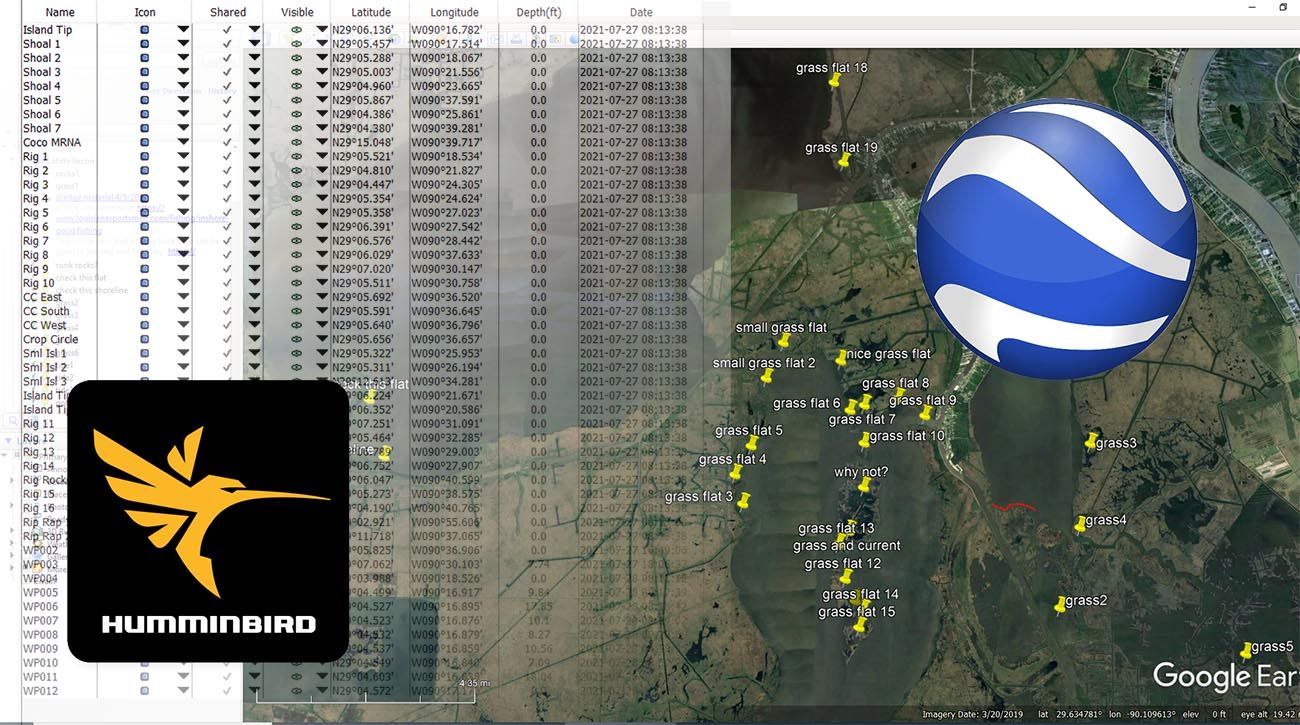The height and width of the screenshot is (725, 1300).
Task: Click the waypoint icon in Rig 10 row
Action: coord(144,283)
